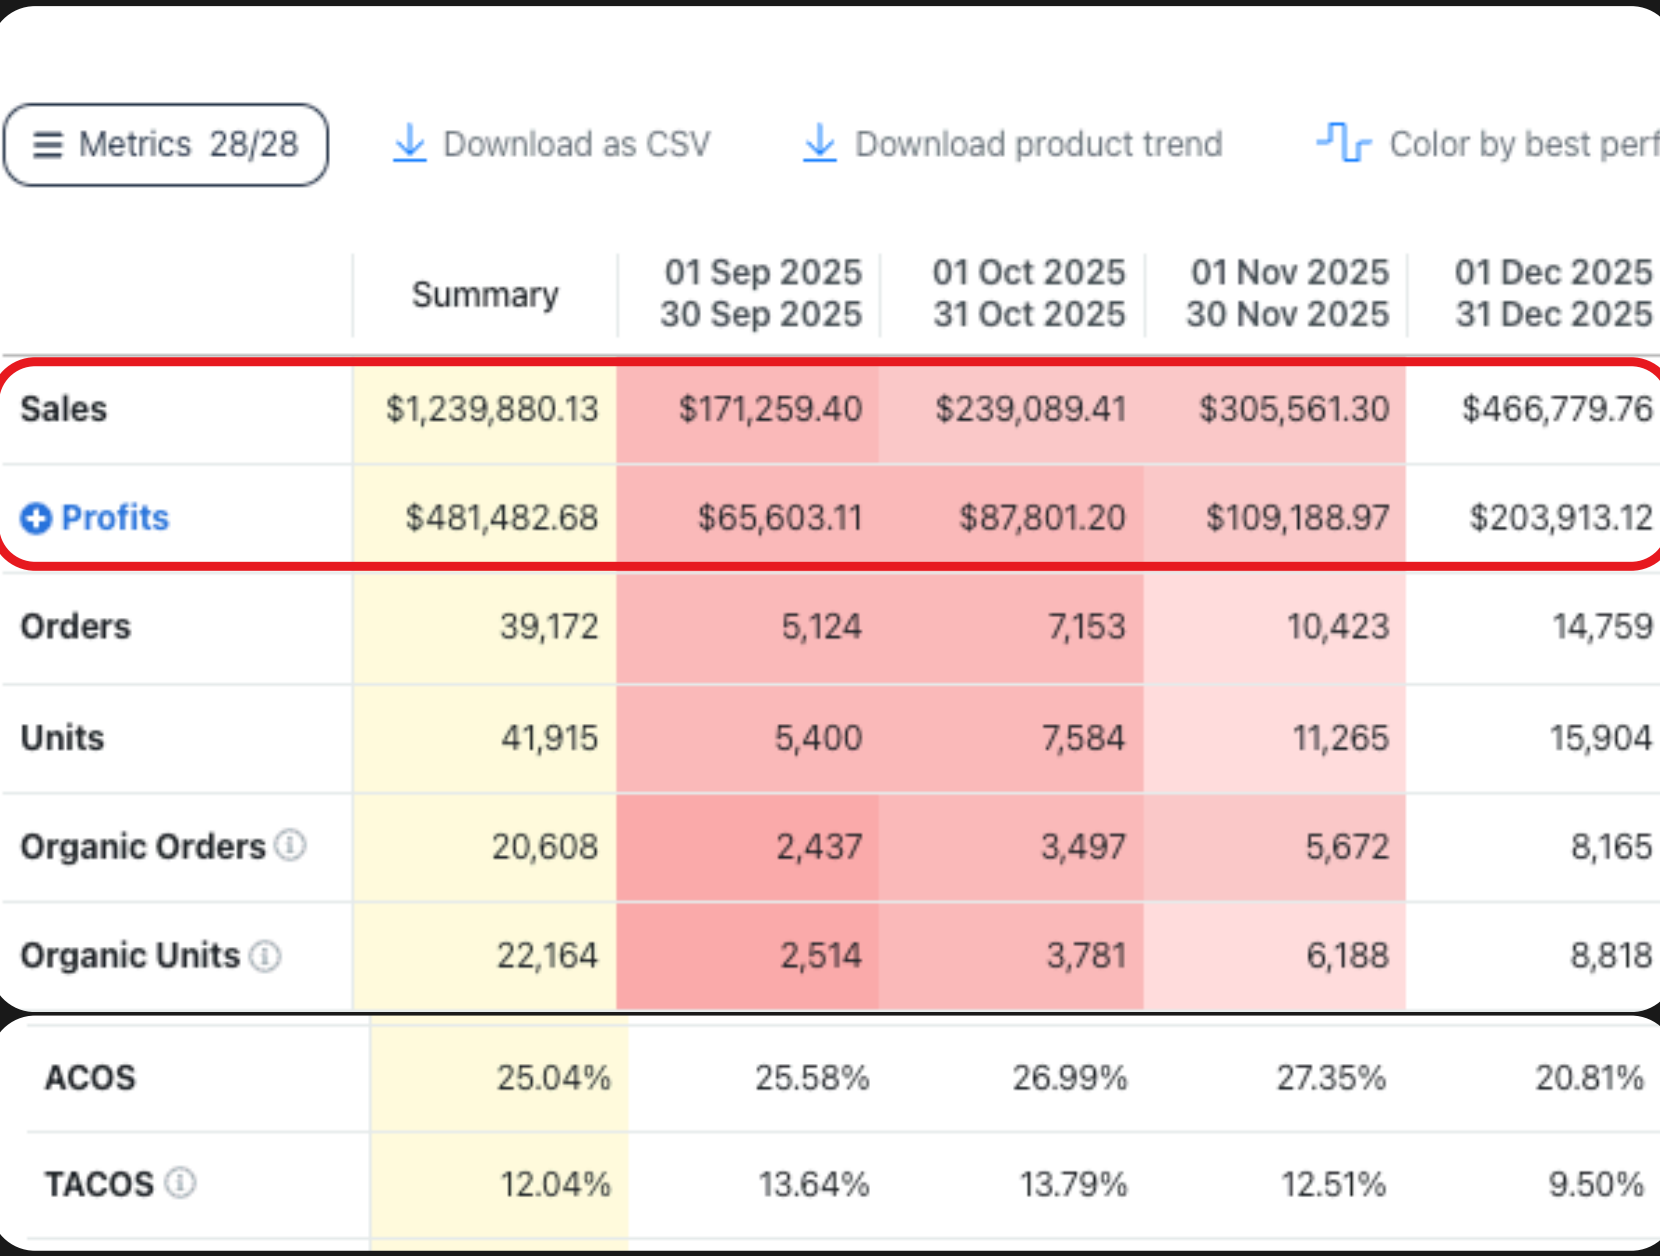Open Organic Units info icon
Image resolution: width=1660 pixels, height=1256 pixels.
click(x=265, y=956)
